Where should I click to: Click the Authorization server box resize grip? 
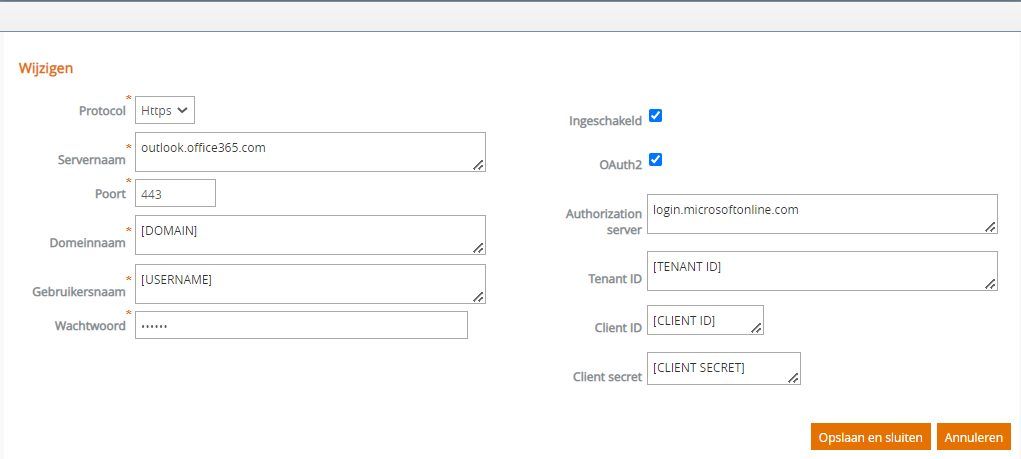point(990,226)
